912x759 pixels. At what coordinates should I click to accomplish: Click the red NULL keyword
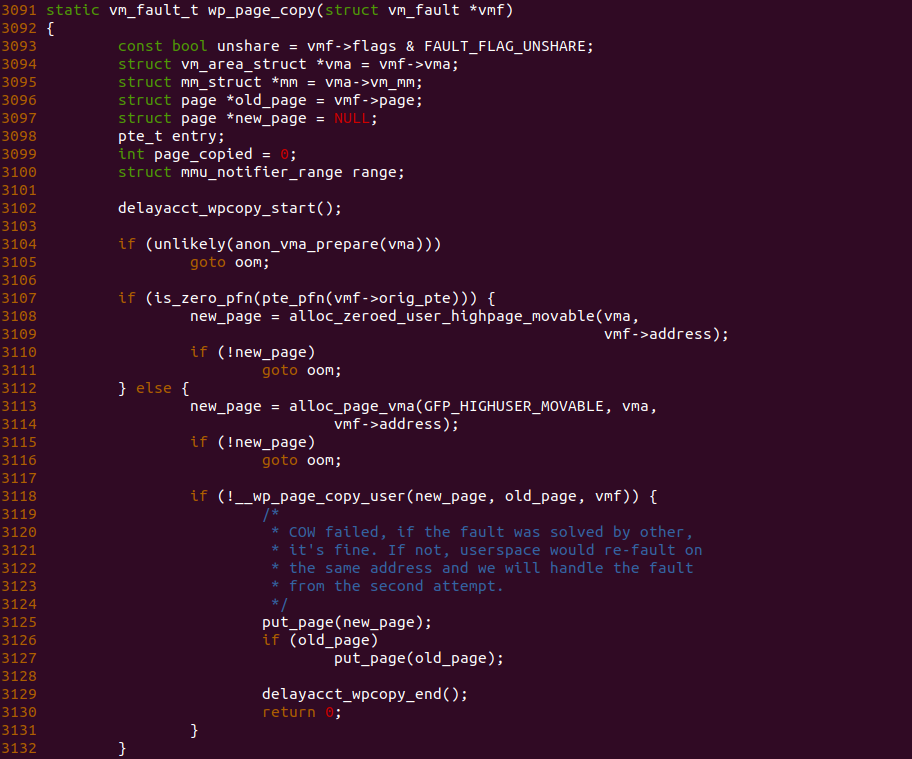(351, 119)
